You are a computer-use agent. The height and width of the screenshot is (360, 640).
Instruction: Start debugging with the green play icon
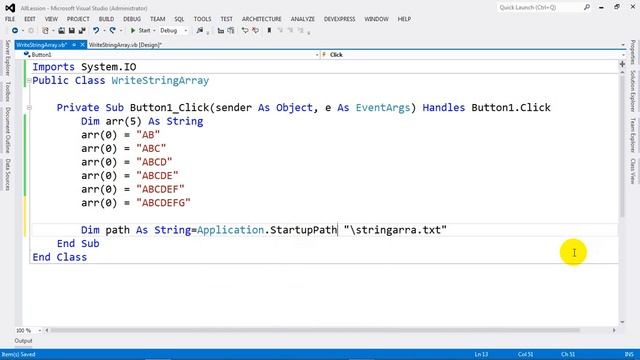point(133,31)
